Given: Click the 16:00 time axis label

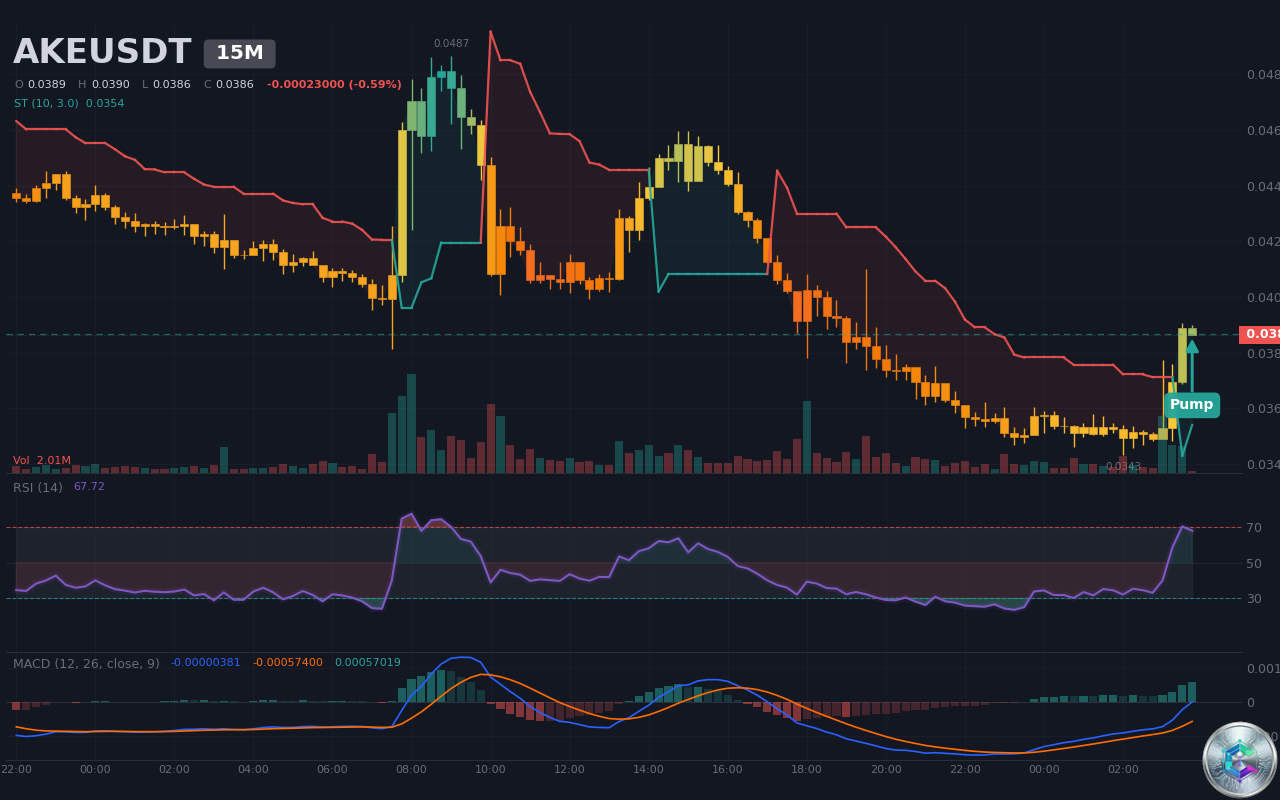Looking at the screenshot, I should coord(727,770).
